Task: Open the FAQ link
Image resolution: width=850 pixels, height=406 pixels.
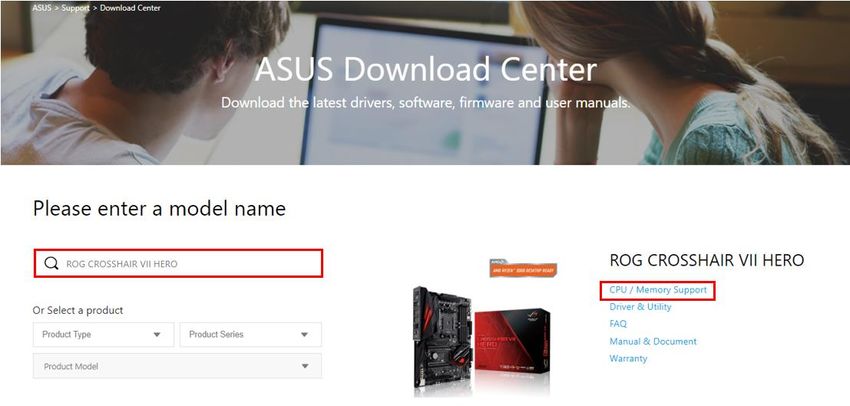Action: pos(618,324)
